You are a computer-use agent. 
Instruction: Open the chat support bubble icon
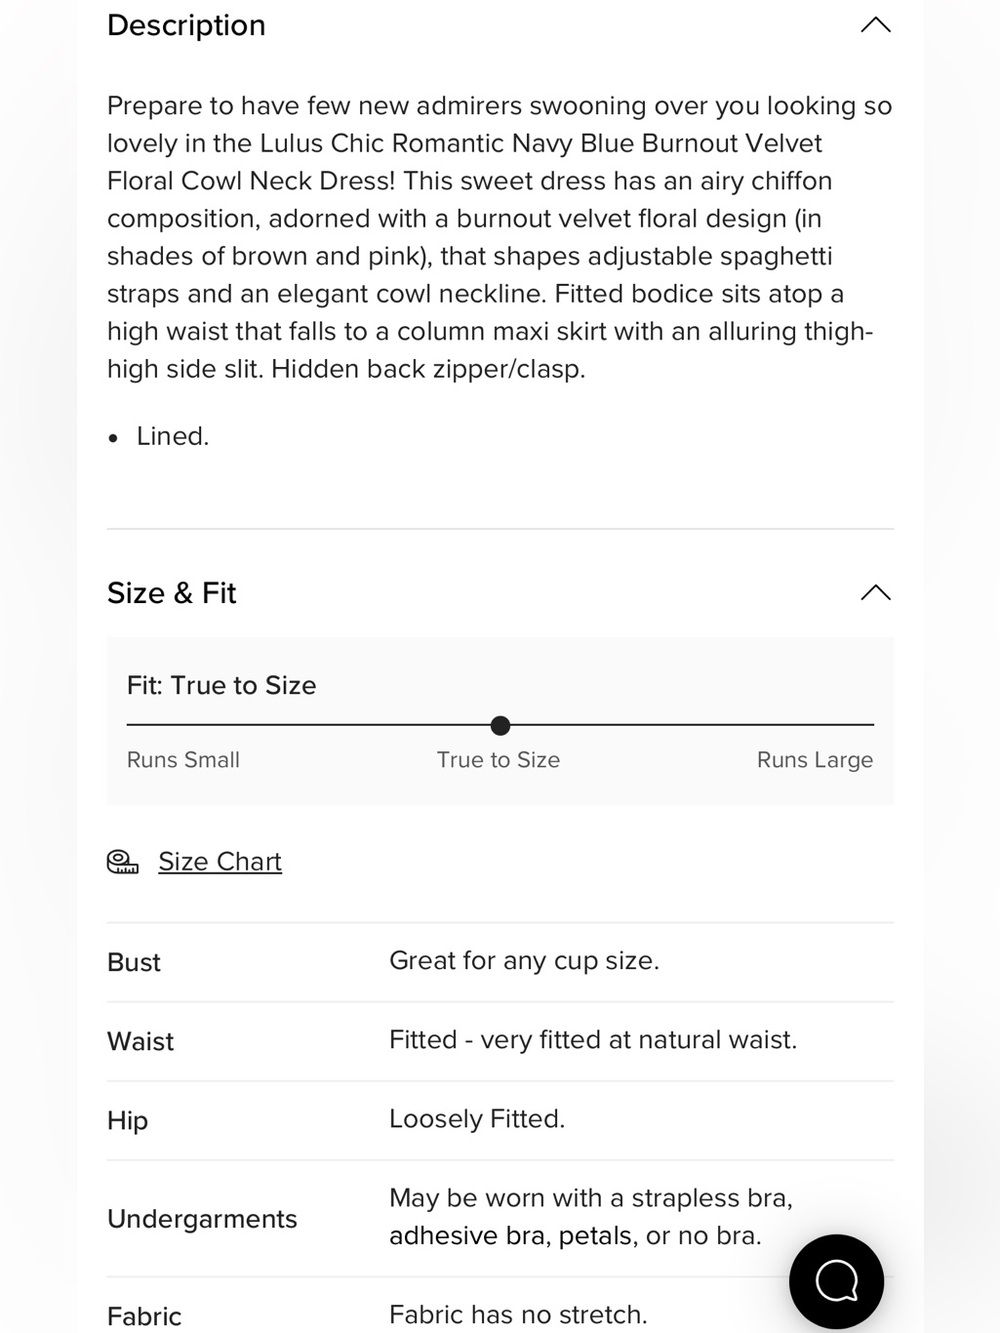click(x=836, y=1281)
